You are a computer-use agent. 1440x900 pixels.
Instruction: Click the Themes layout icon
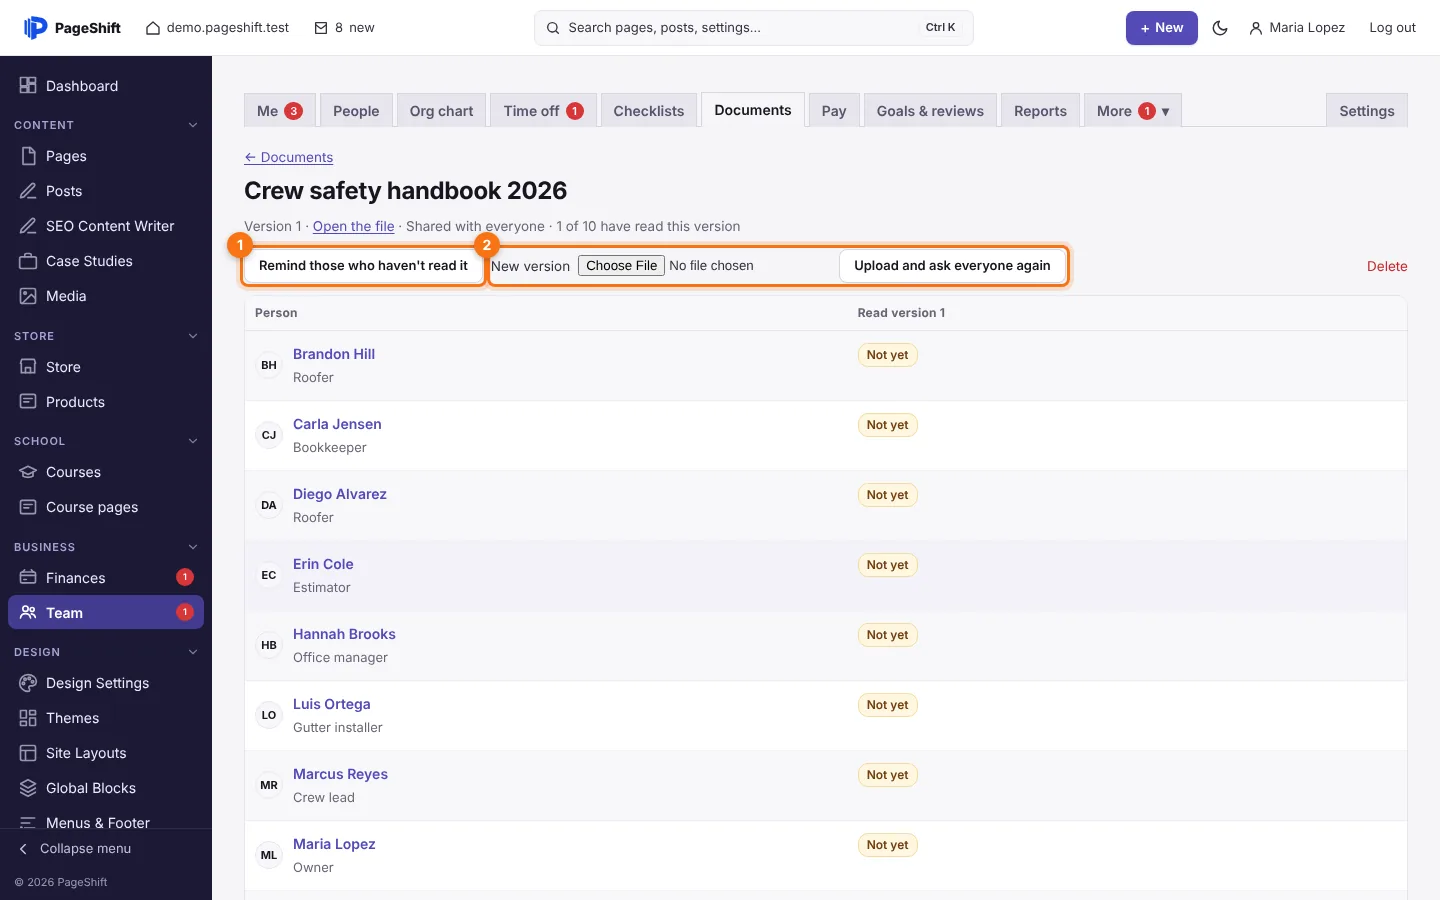(28, 718)
